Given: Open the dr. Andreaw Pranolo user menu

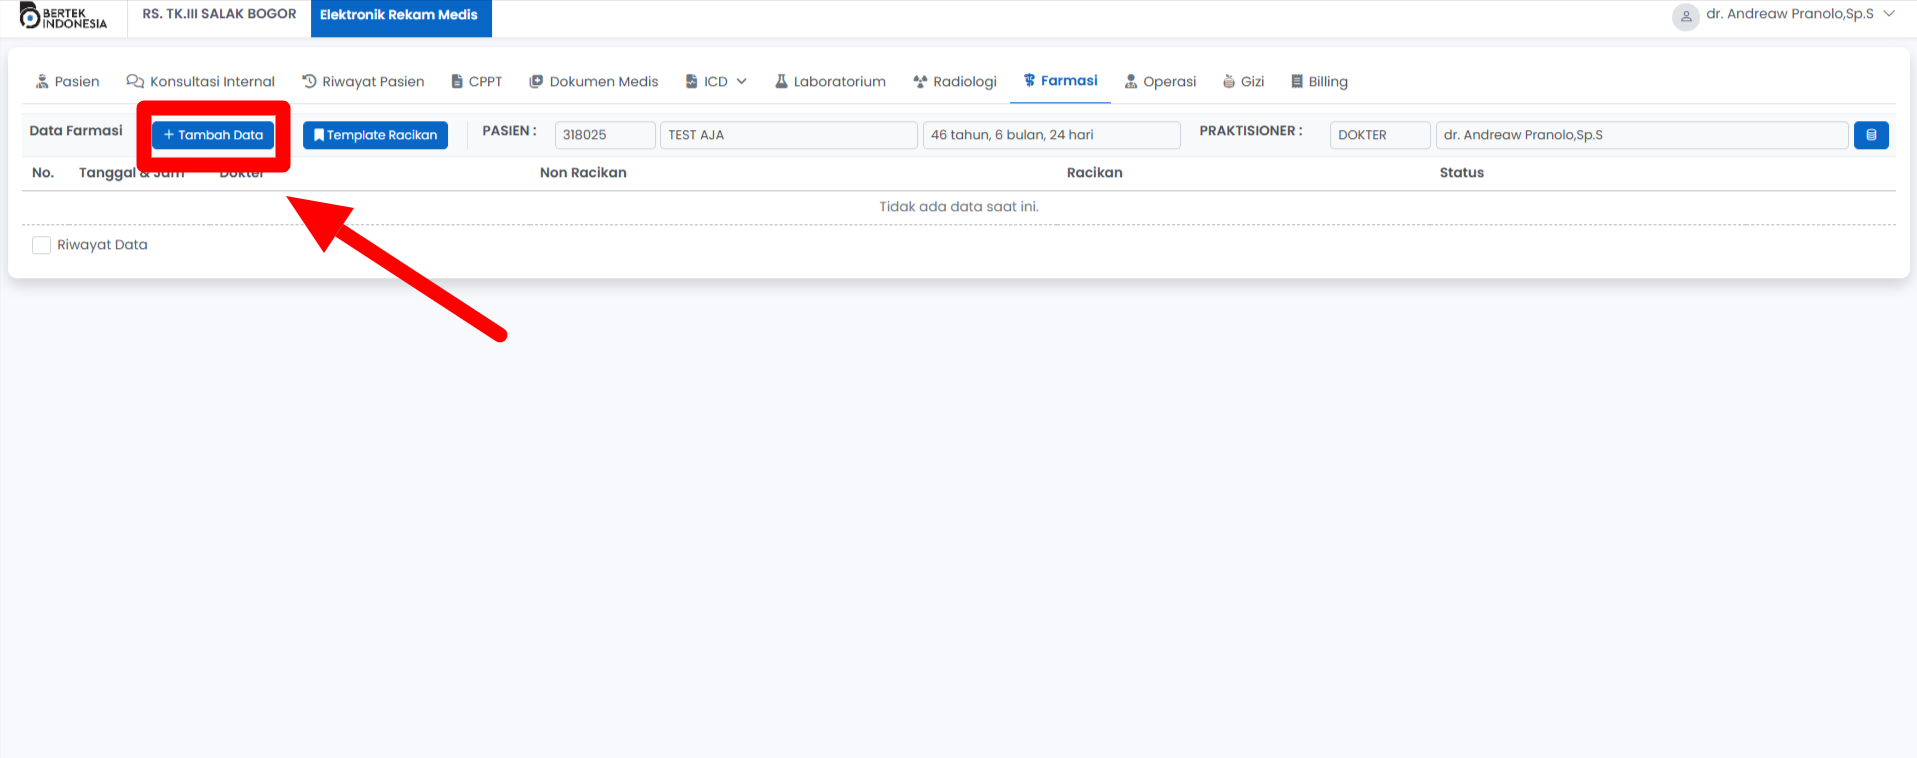Looking at the screenshot, I should (1789, 14).
